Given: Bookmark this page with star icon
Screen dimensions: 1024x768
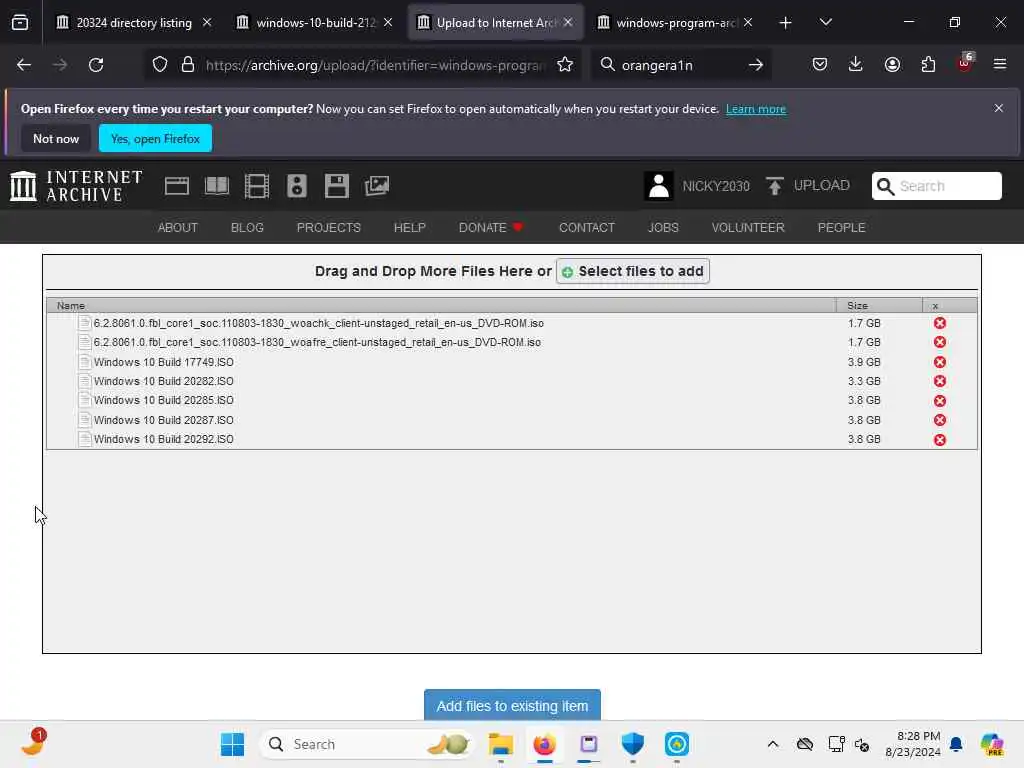Looking at the screenshot, I should 565,65.
